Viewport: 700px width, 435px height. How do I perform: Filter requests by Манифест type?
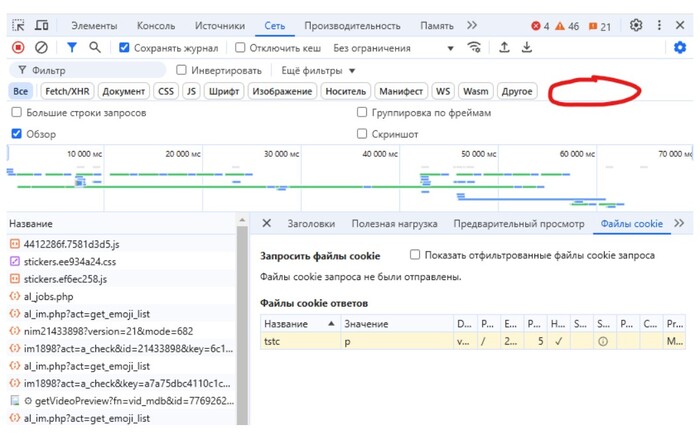point(401,91)
